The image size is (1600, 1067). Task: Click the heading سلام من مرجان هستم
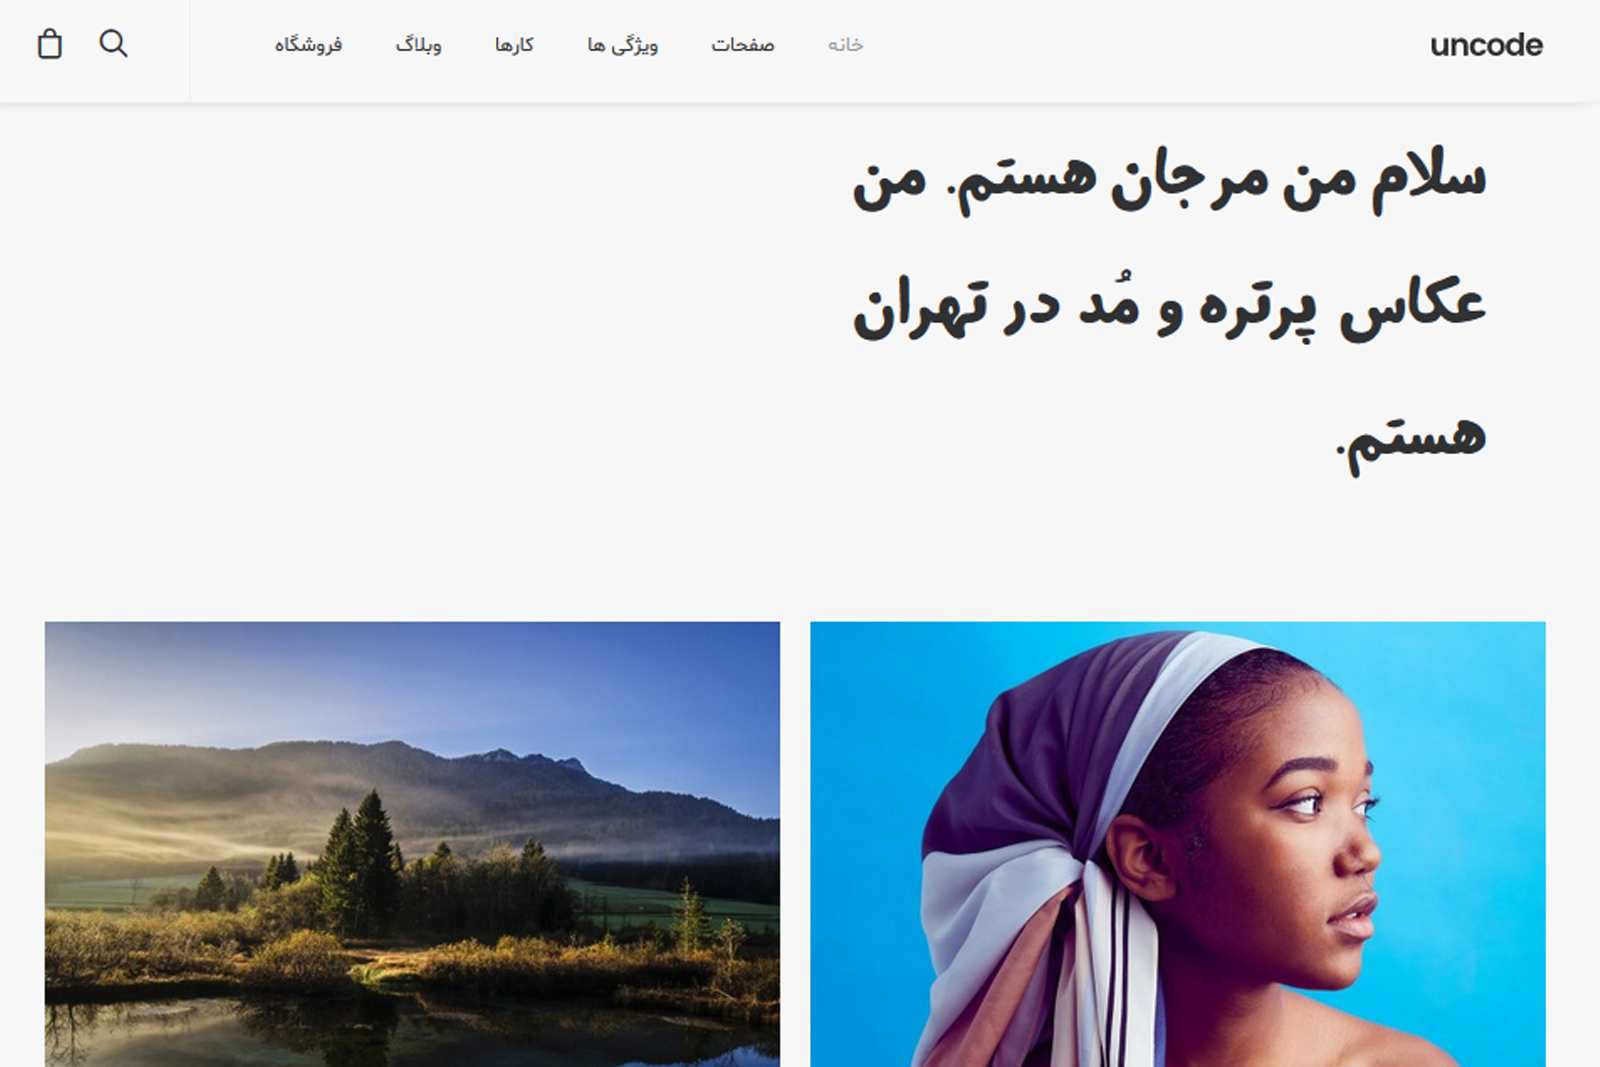(1220, 180)
